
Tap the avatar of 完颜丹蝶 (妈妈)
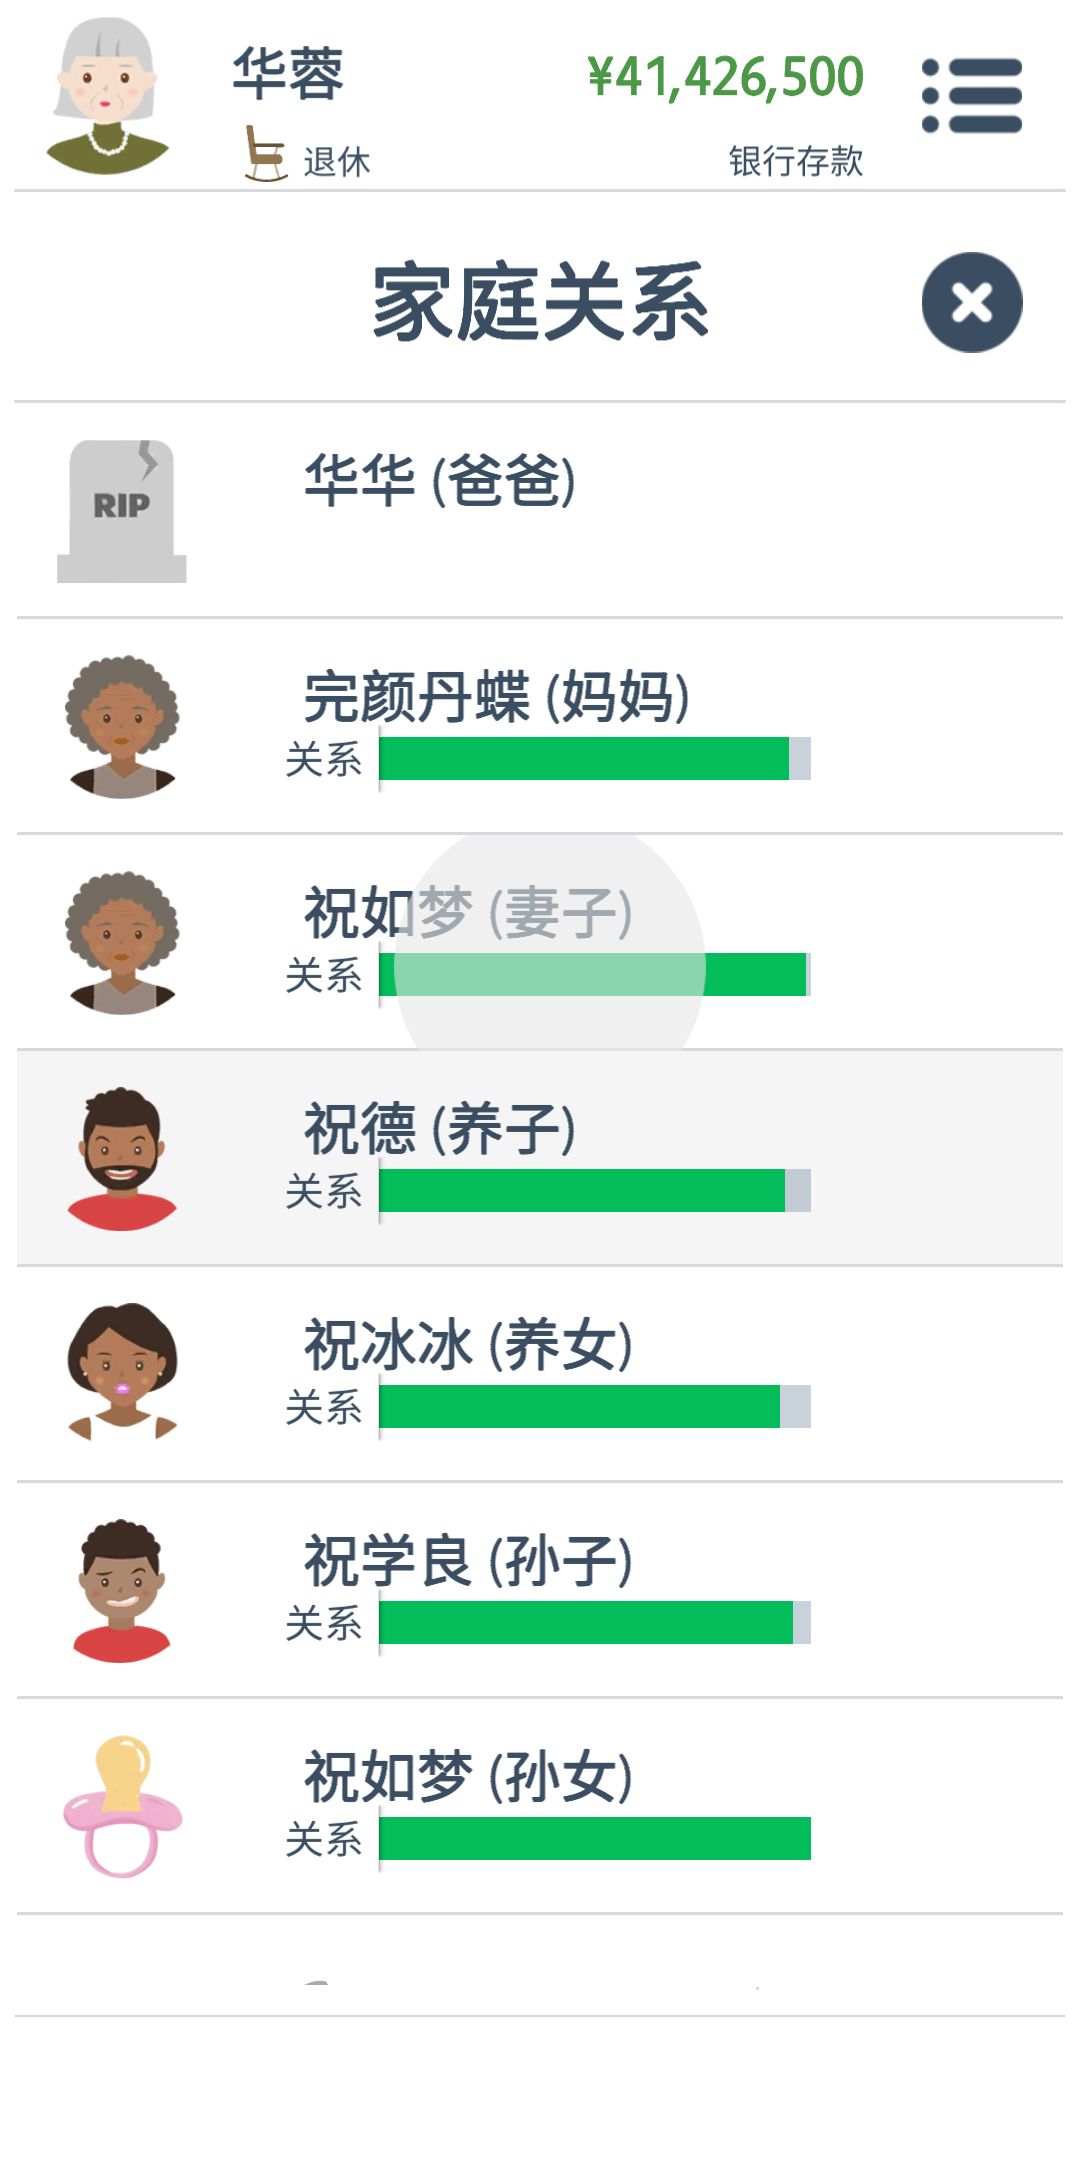tap(122, 727)
